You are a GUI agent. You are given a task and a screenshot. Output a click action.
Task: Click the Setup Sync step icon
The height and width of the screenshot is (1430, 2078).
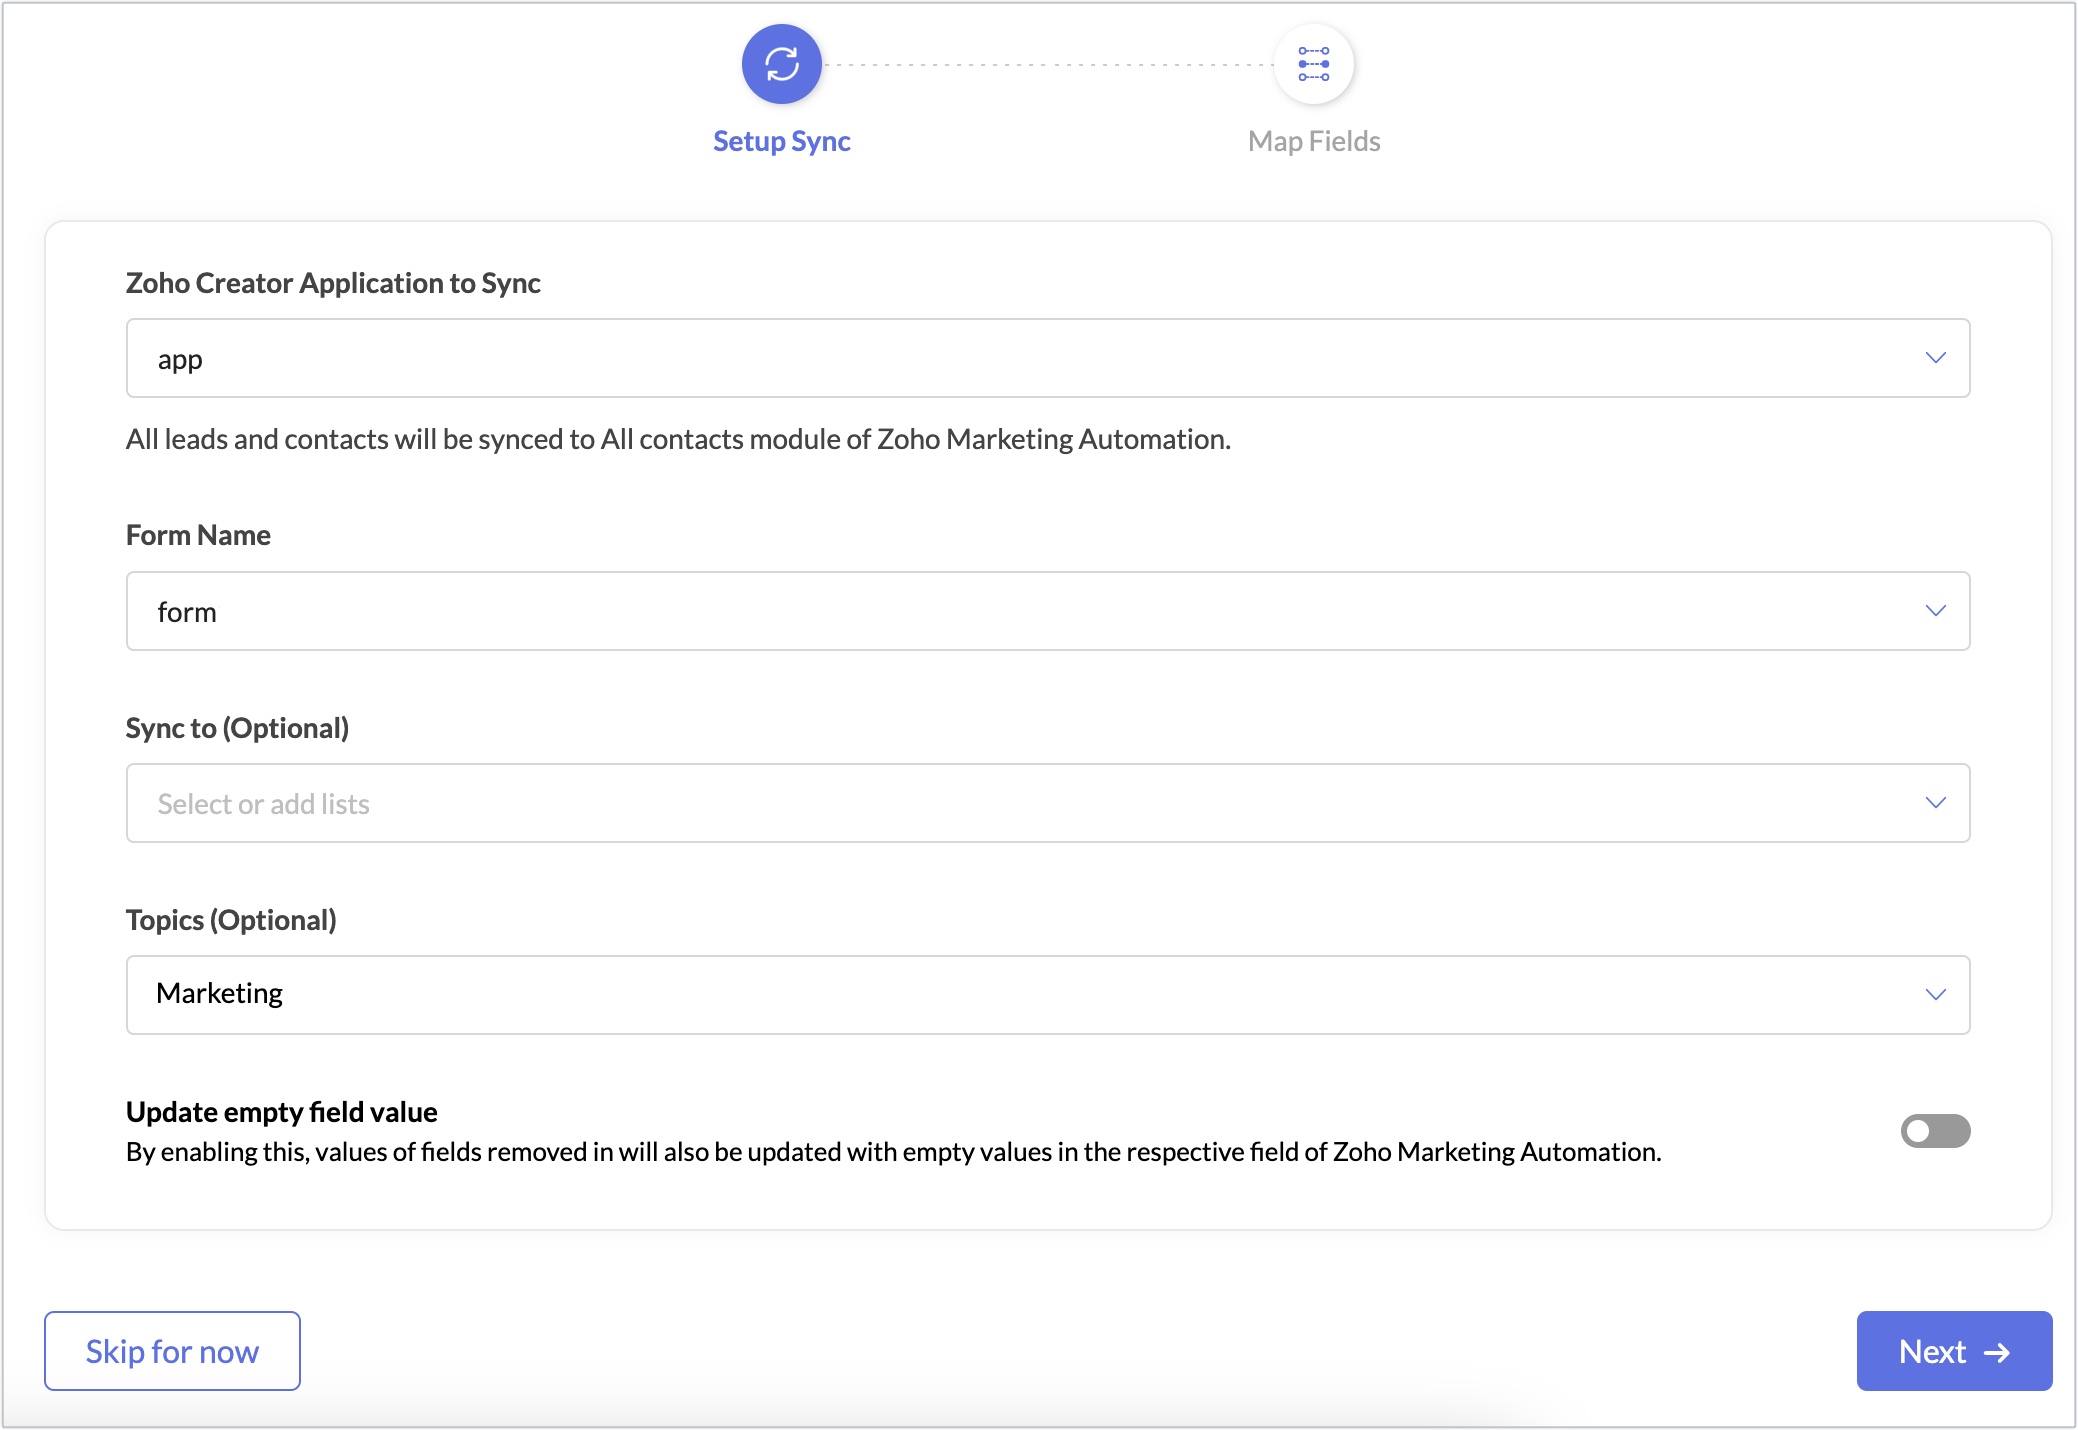781,64
